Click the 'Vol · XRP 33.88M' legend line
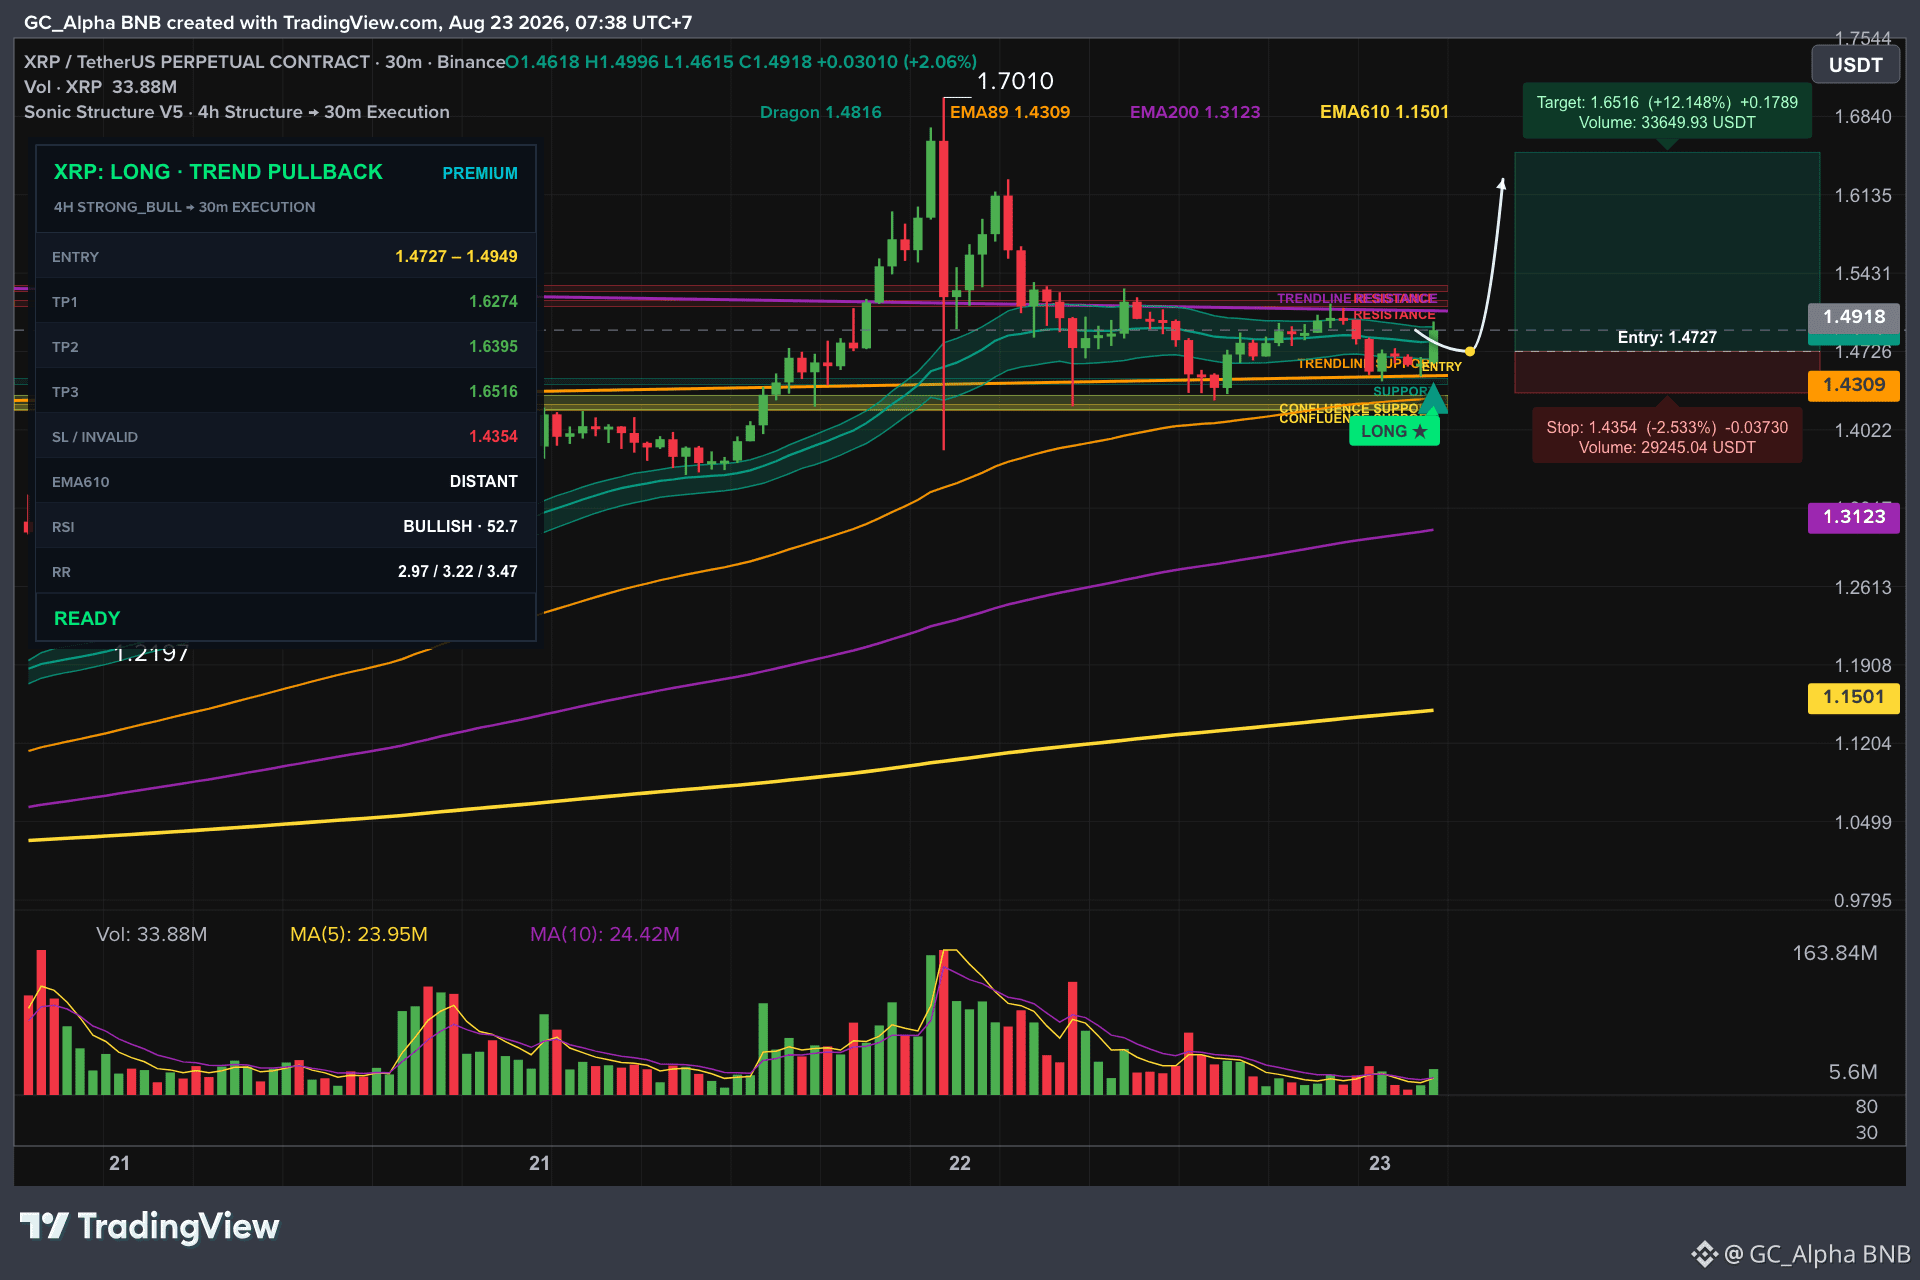 point(100,87)
